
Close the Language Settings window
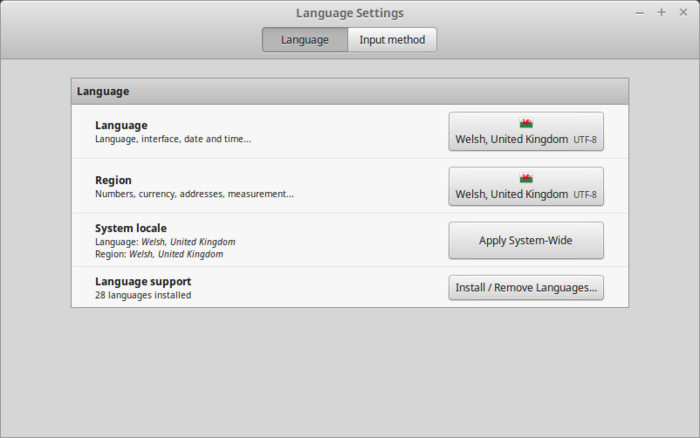682,12
